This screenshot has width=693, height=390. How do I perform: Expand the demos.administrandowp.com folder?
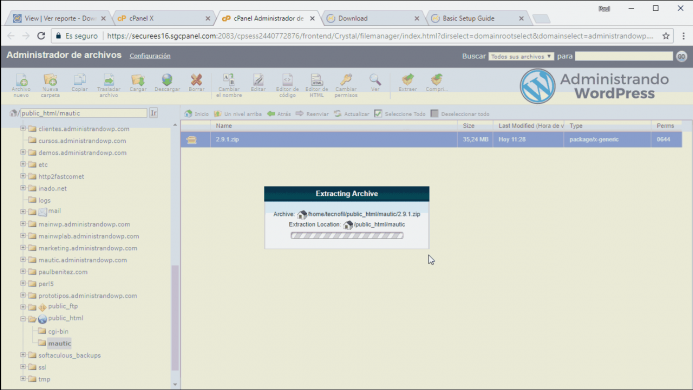click(23, 152)
